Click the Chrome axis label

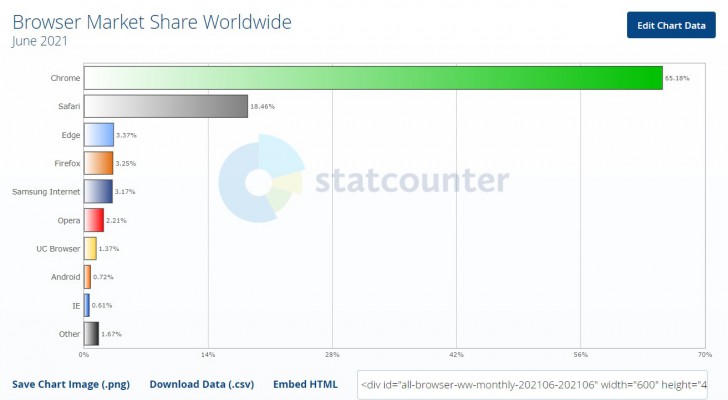[65, 78]
